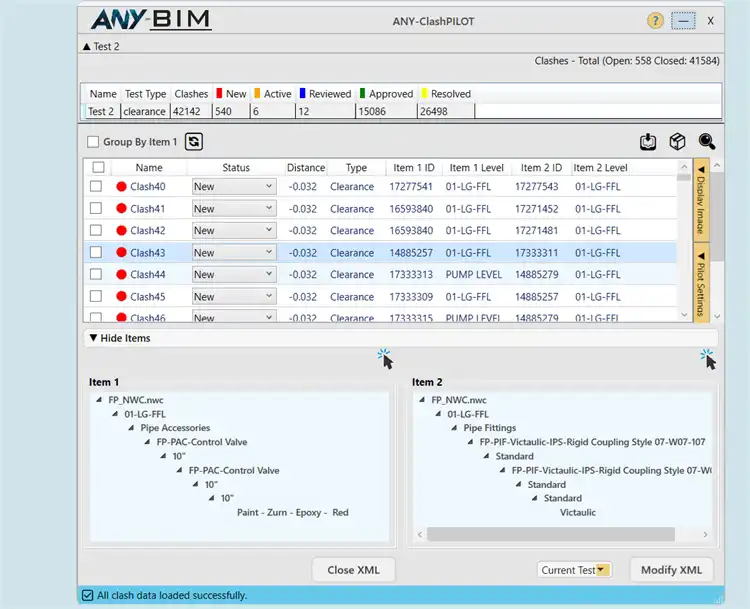The image size is (750, 609).
Task: Click the ANY-BIM logo
Action: tap(151, 20)
